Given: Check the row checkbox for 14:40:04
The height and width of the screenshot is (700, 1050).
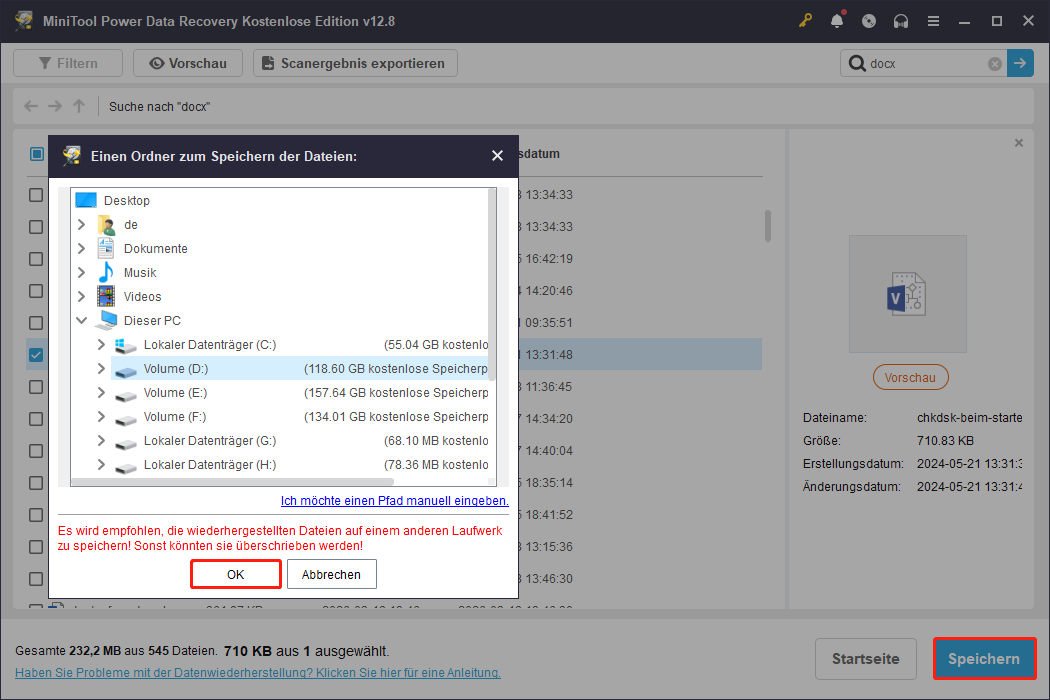Looking at the screenshot, I should [x=36, y=451].
